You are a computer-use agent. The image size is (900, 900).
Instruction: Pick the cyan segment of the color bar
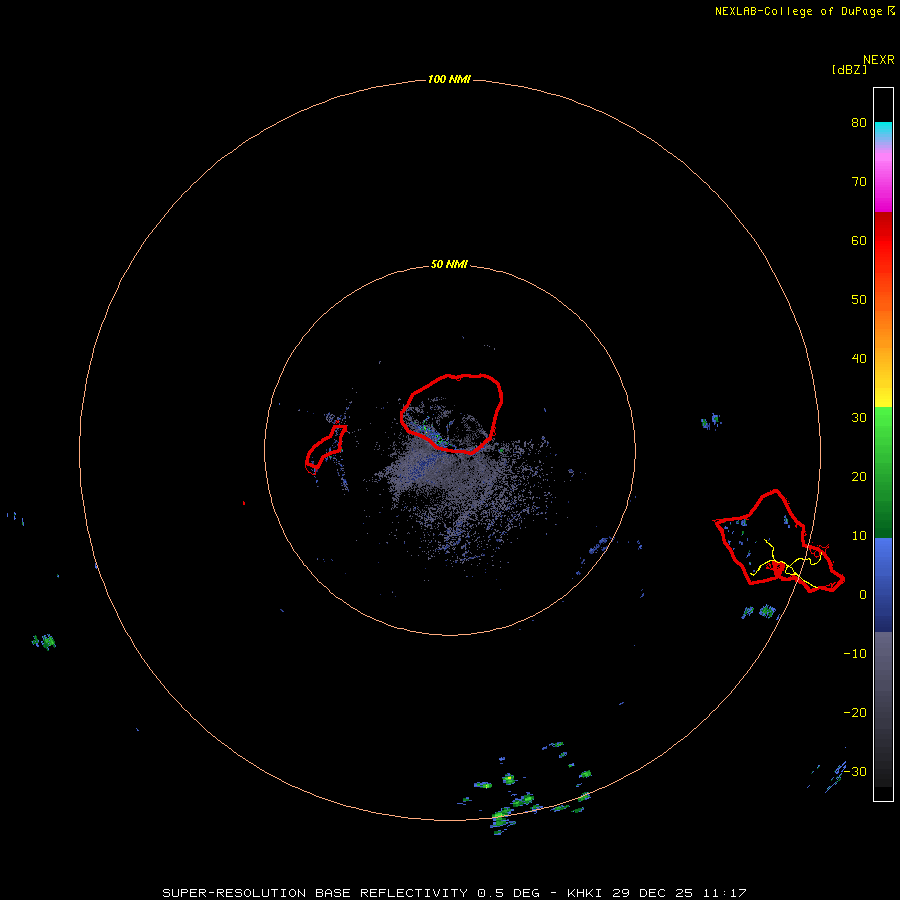883,131
